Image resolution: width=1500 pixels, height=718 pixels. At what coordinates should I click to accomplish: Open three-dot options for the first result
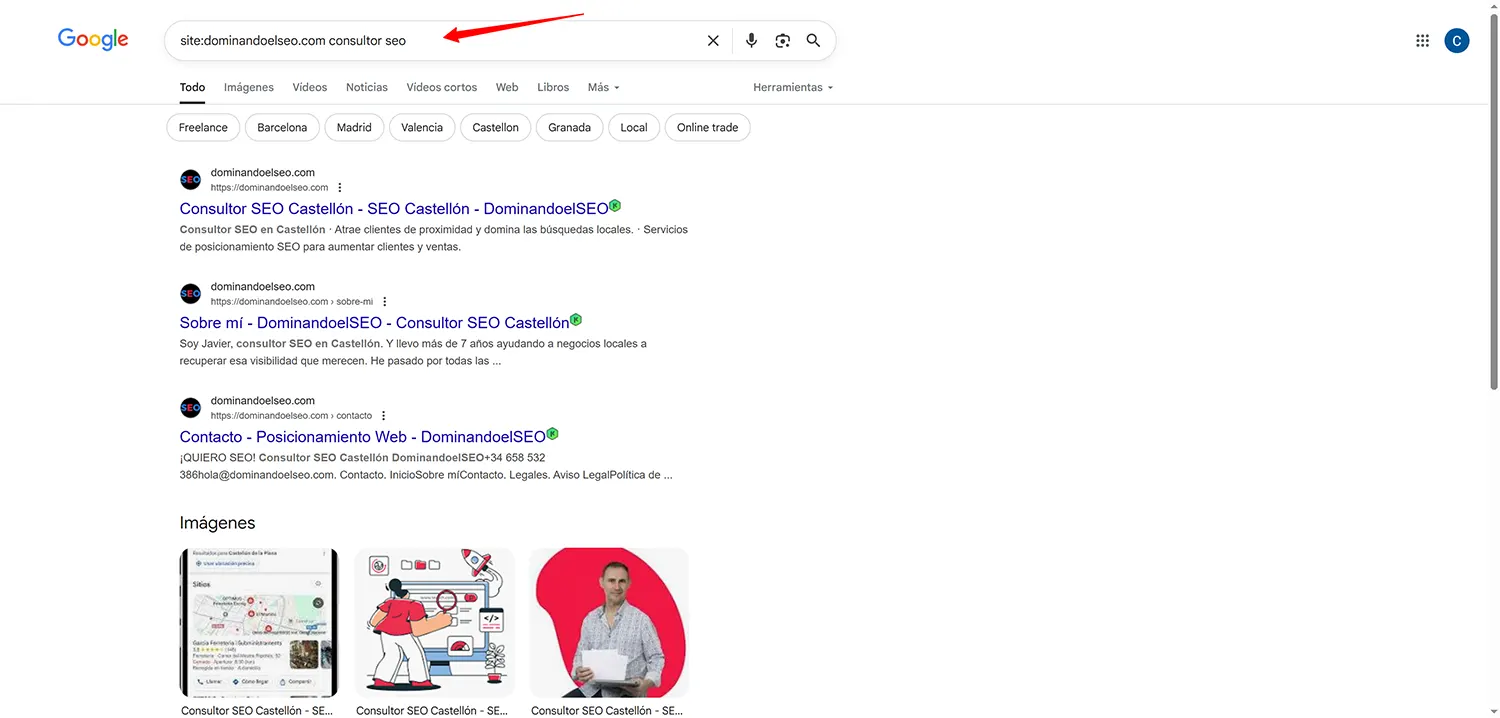coord(340,188)
